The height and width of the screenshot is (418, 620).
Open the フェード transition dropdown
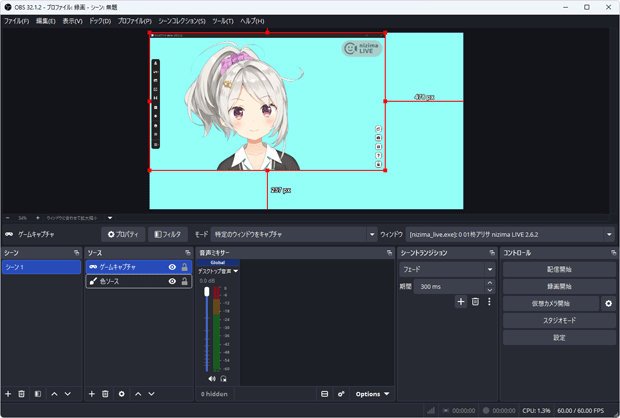447,269
